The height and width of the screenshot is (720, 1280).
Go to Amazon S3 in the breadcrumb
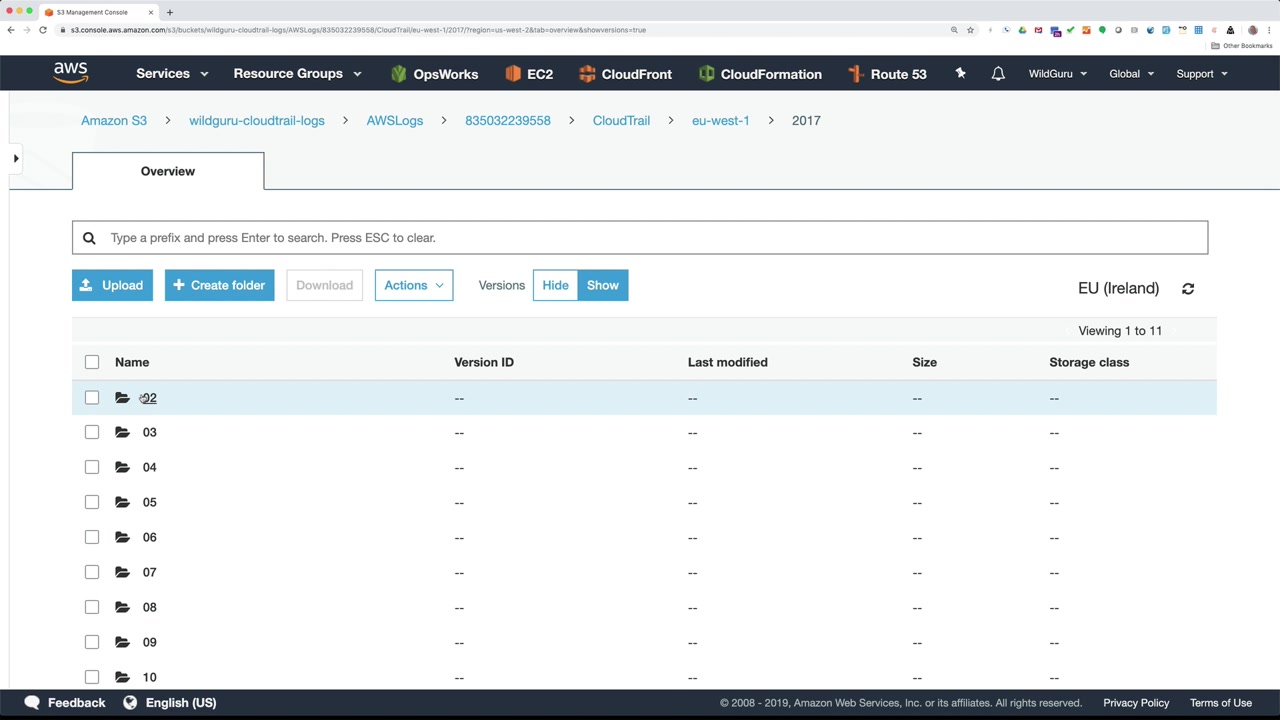click(114, 120)
